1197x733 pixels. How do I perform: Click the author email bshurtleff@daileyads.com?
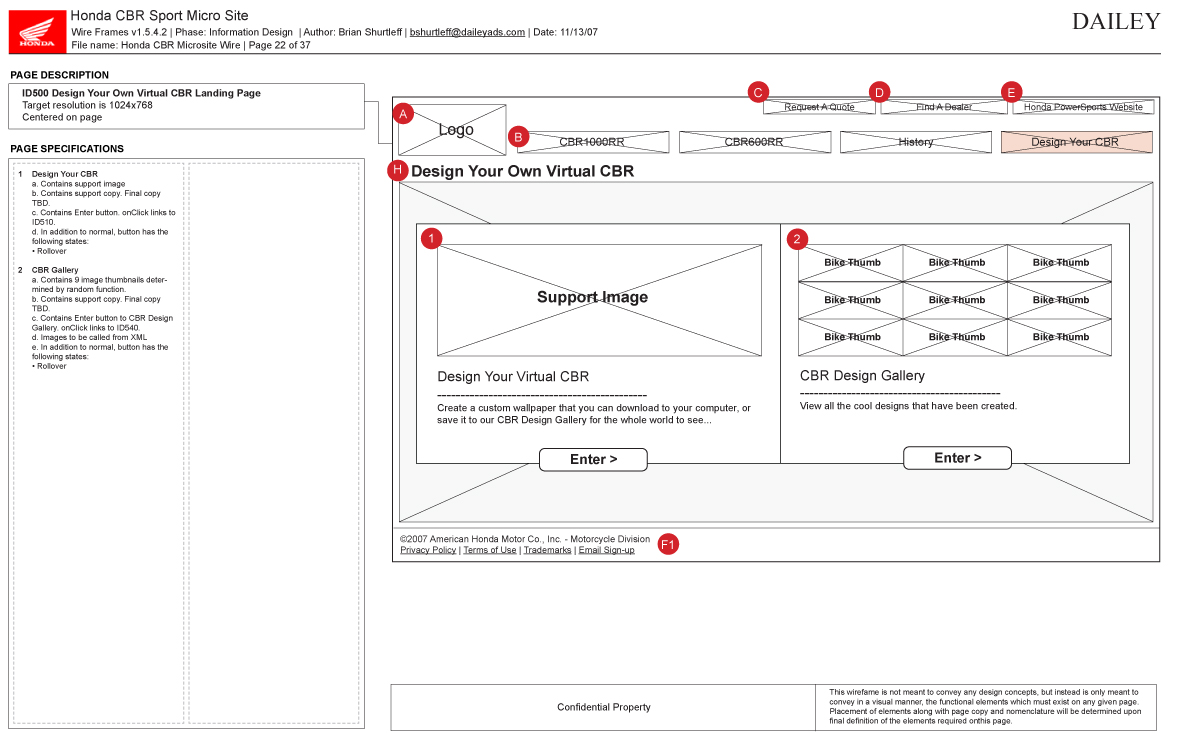click(467, 32)
